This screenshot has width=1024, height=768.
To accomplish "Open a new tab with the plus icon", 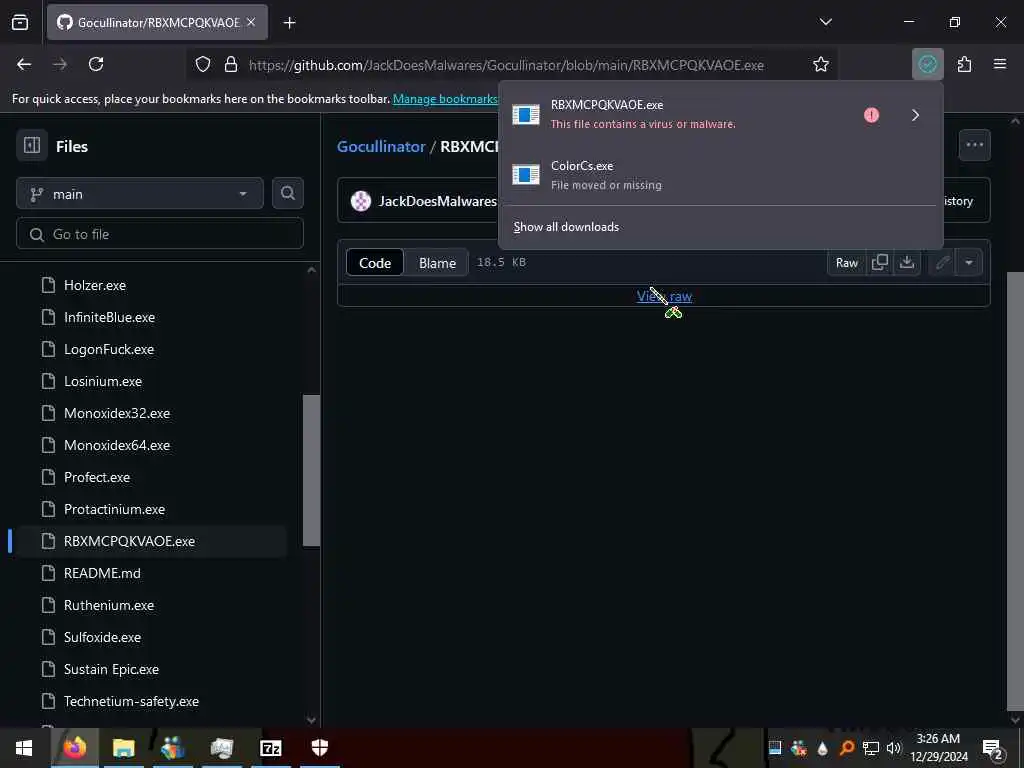I will tap(289, 23).
